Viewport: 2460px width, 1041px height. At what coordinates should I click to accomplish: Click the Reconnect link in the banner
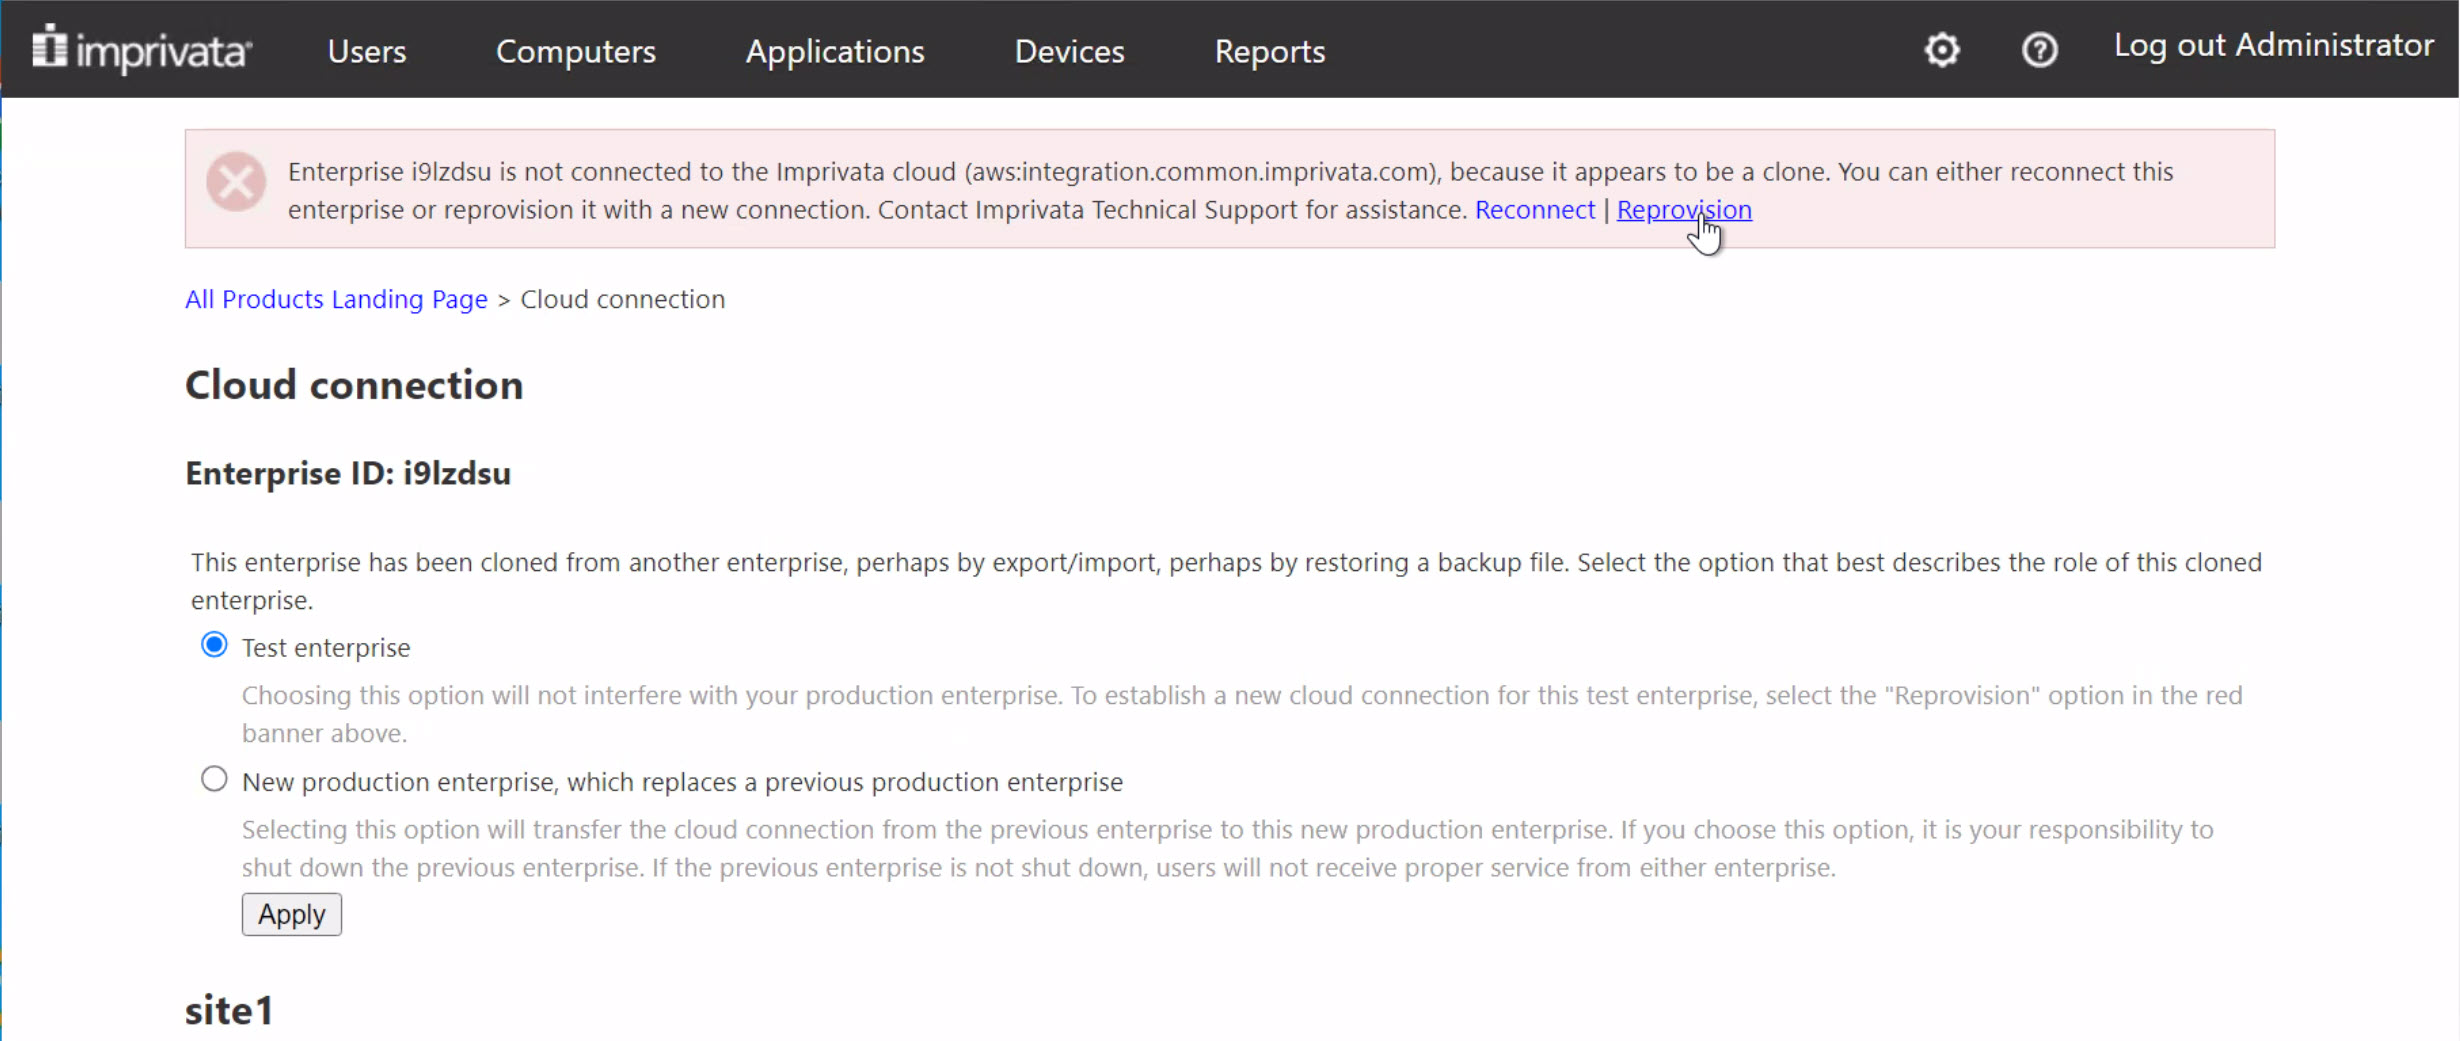1534,210
